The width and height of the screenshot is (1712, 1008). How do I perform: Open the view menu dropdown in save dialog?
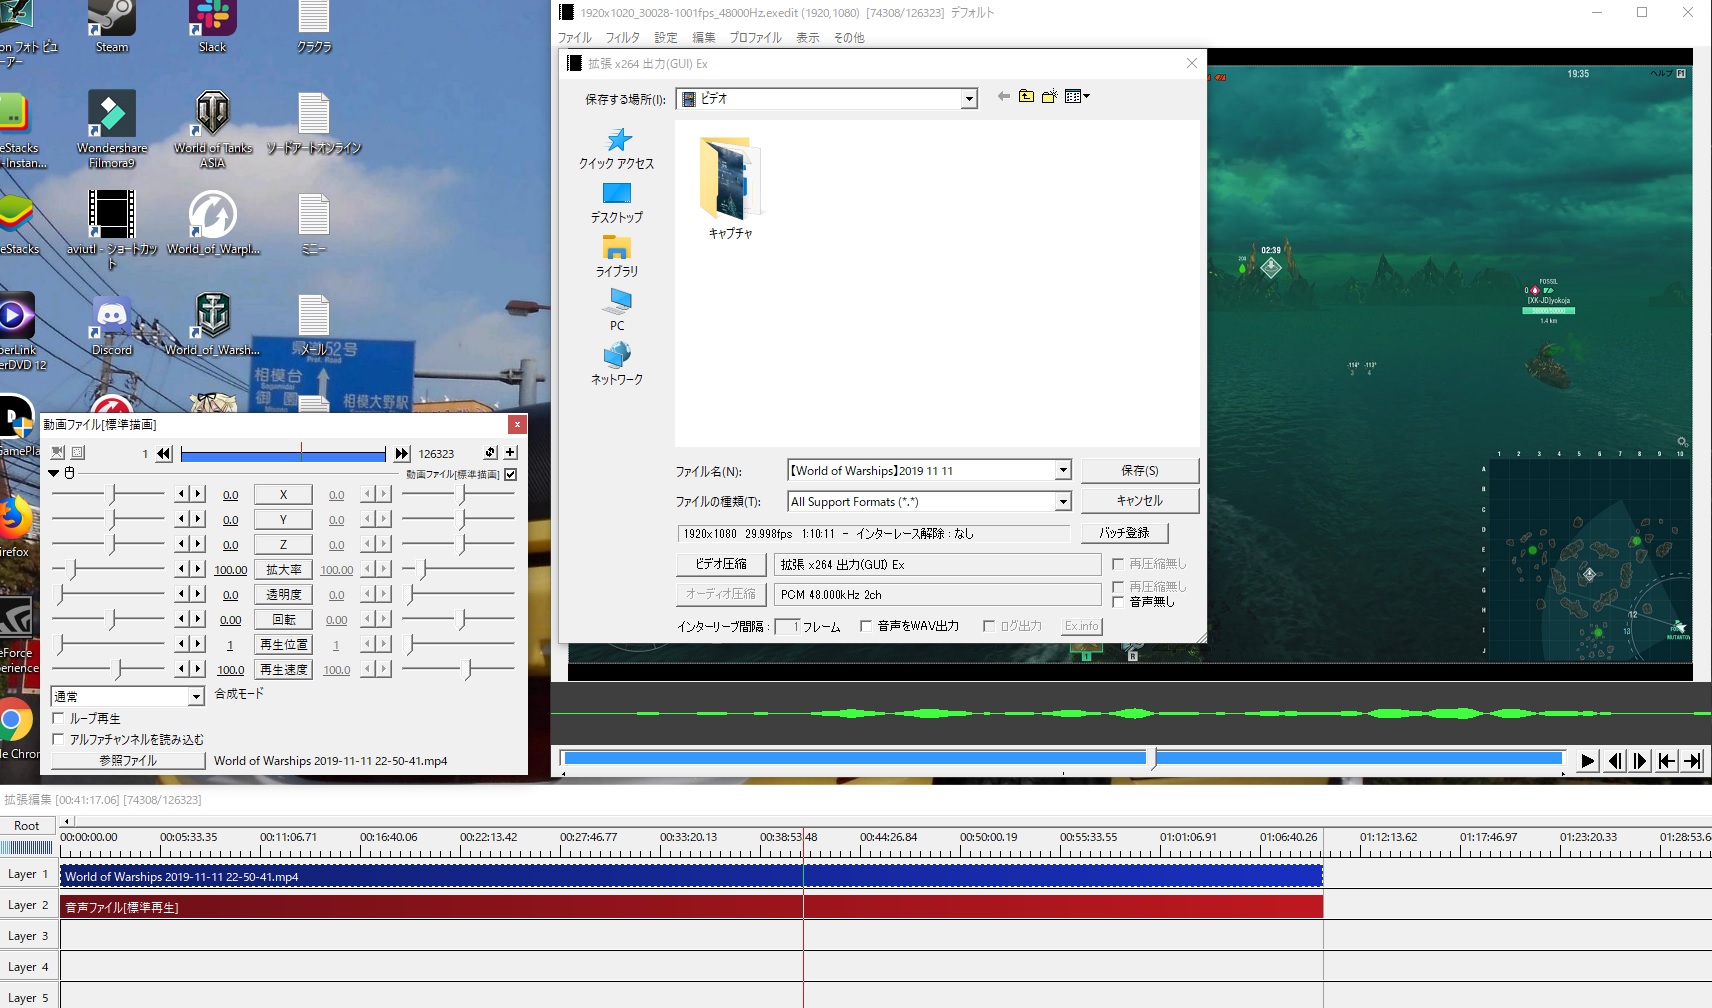tap(1078, 97)
